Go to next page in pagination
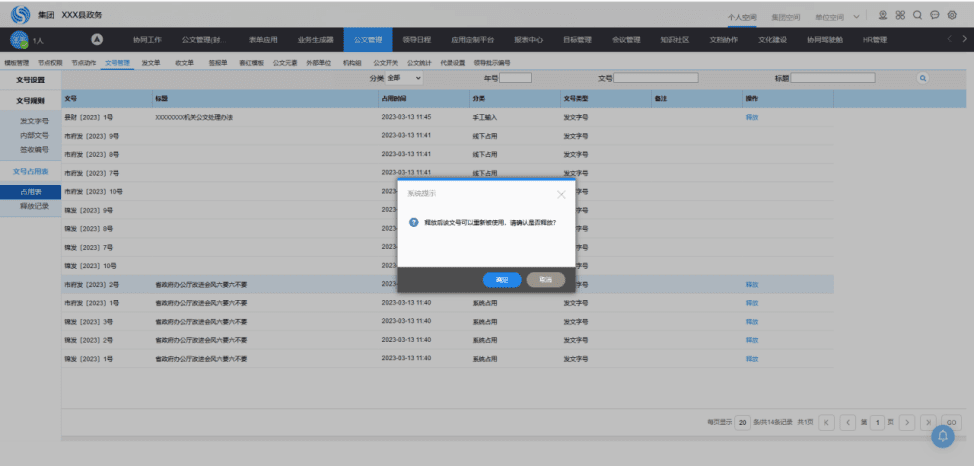The height and width of the screenshot is (466, 975). 907,422
